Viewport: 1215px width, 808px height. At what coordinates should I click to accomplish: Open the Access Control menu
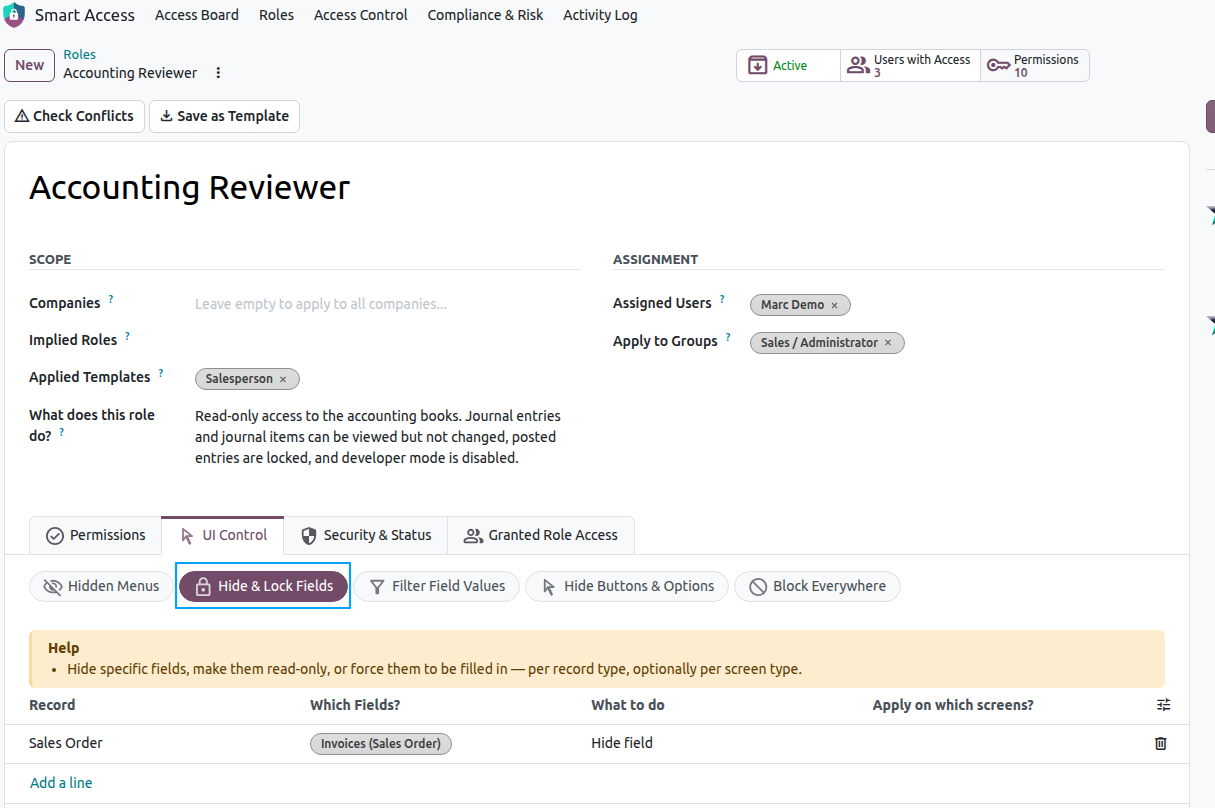point(361,15)
